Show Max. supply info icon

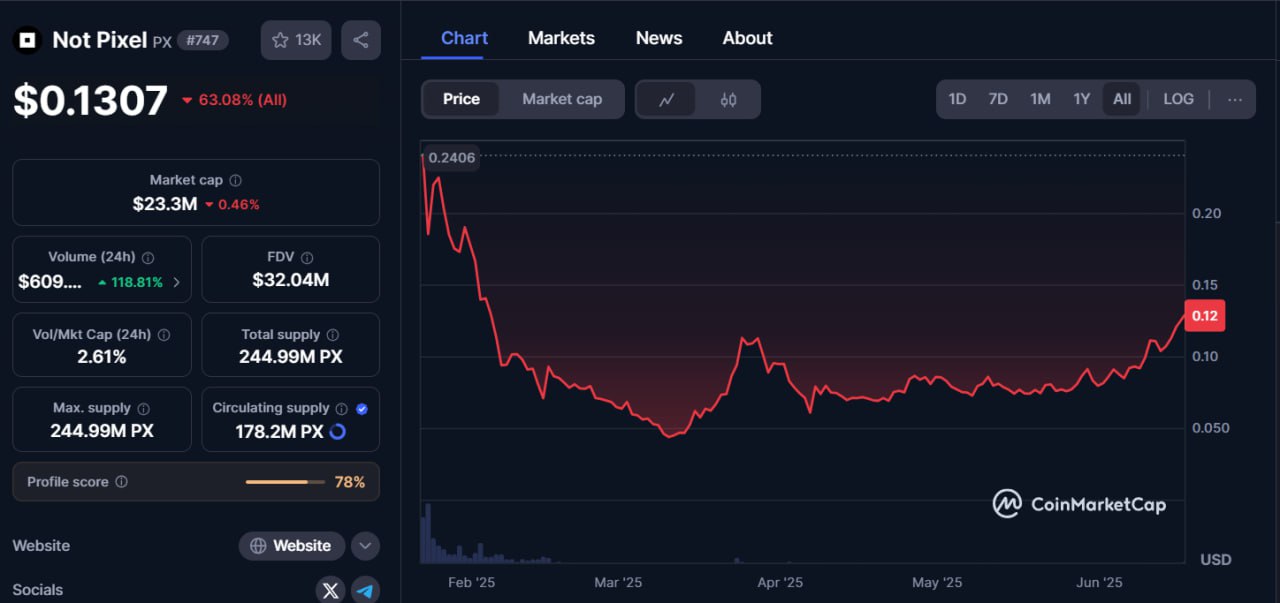(x=143, y=409)
